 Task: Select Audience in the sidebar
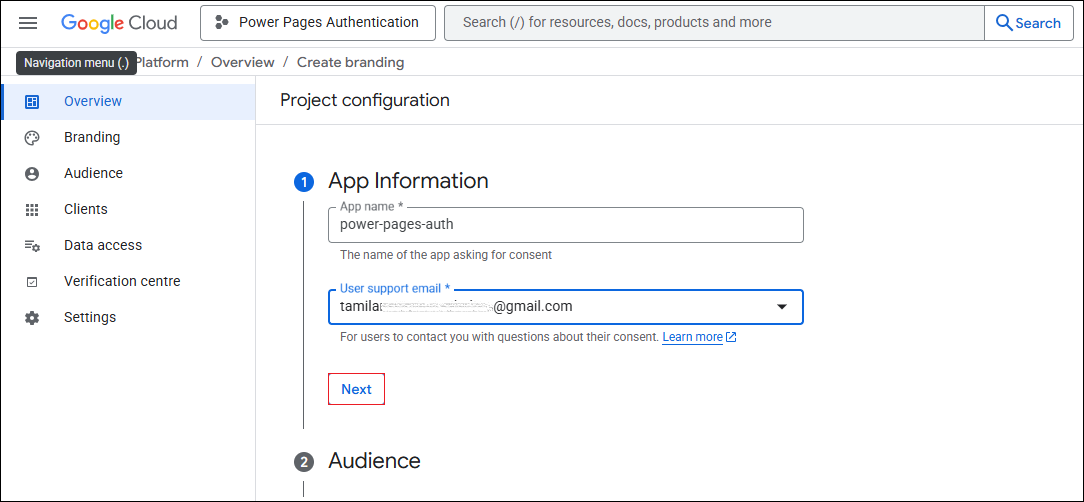128,174
